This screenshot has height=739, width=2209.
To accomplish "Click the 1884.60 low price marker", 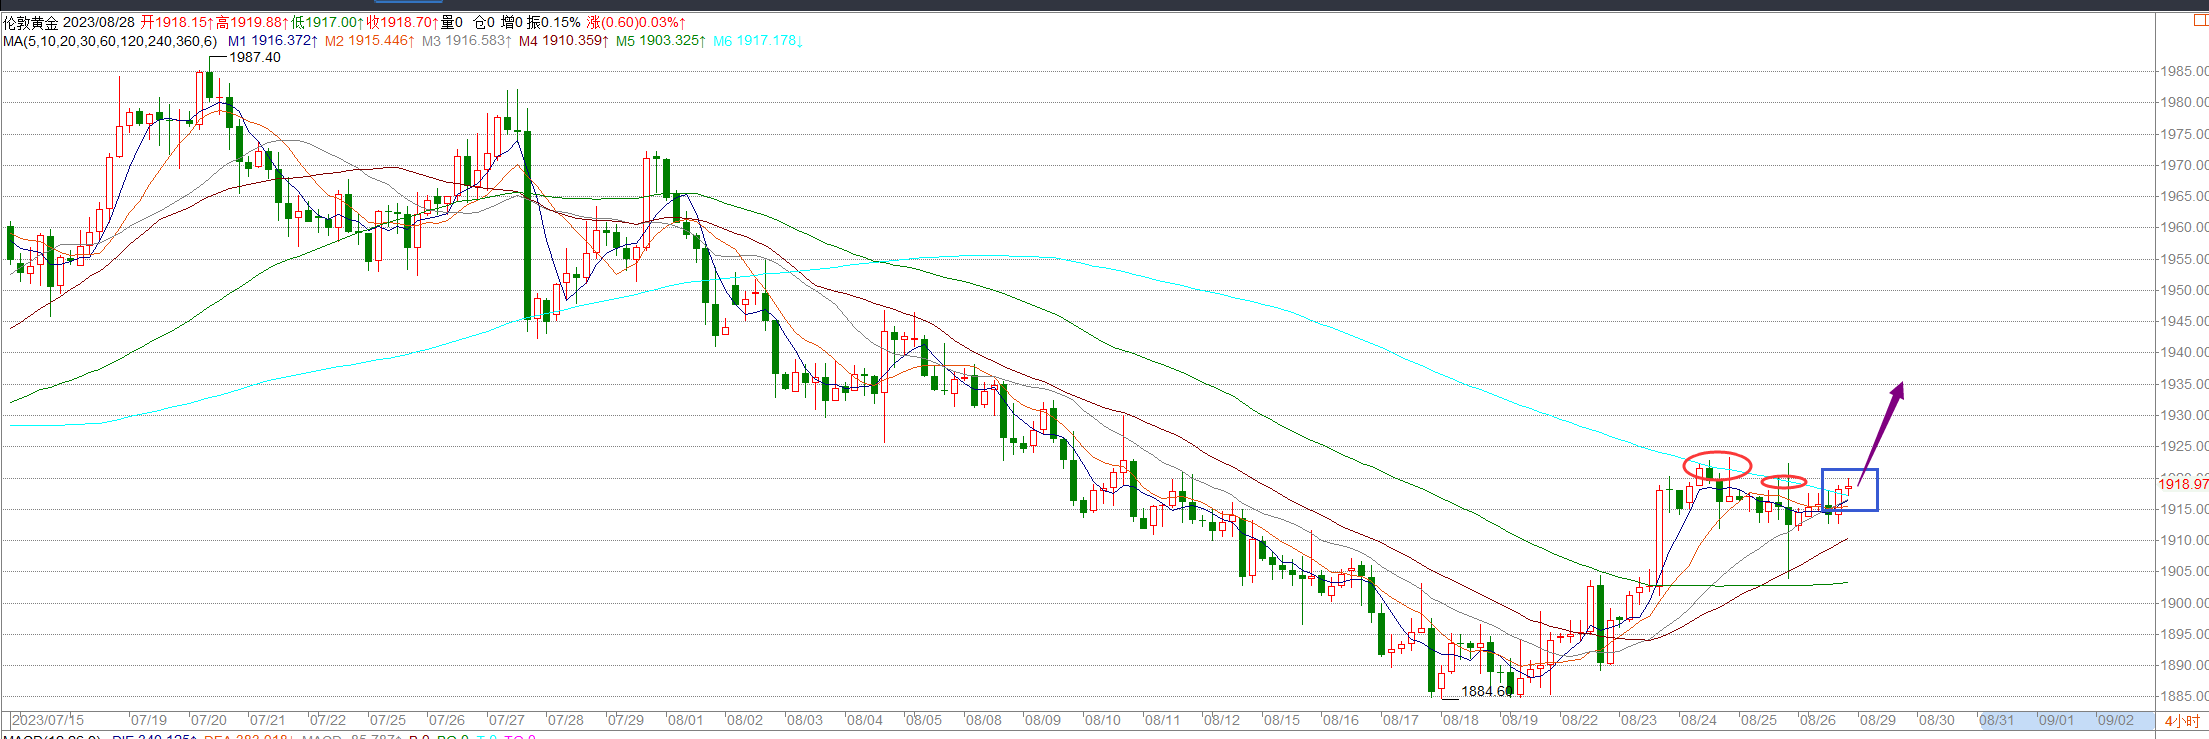I will pyautogui.click(x=1487, y=691).
